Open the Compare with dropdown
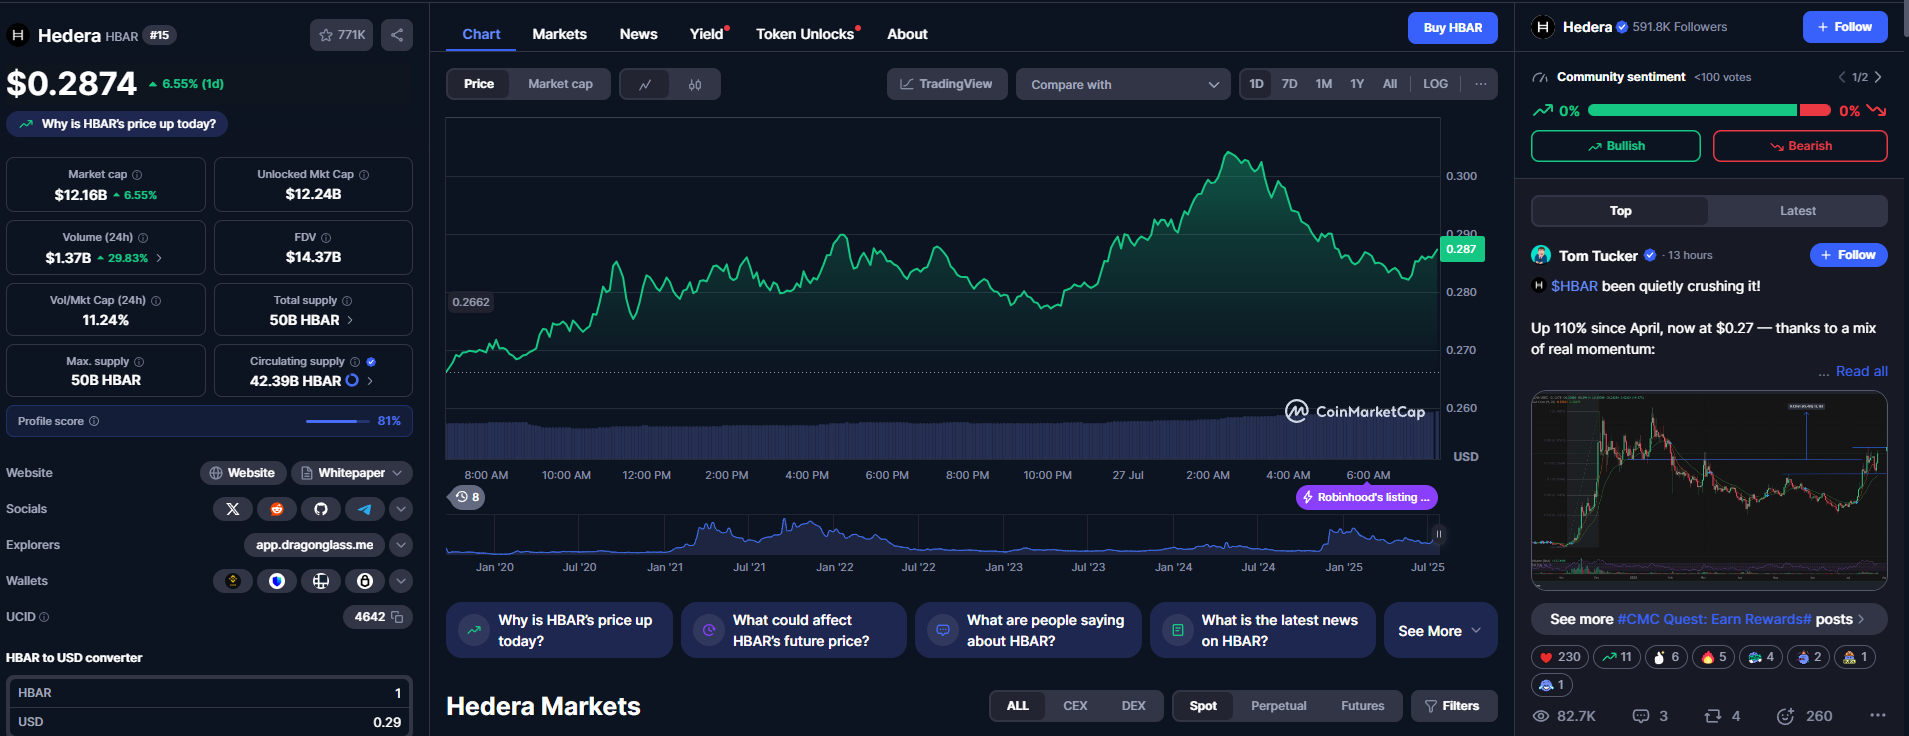This screenshot has height=736, width=1909. click(1124, 85)
